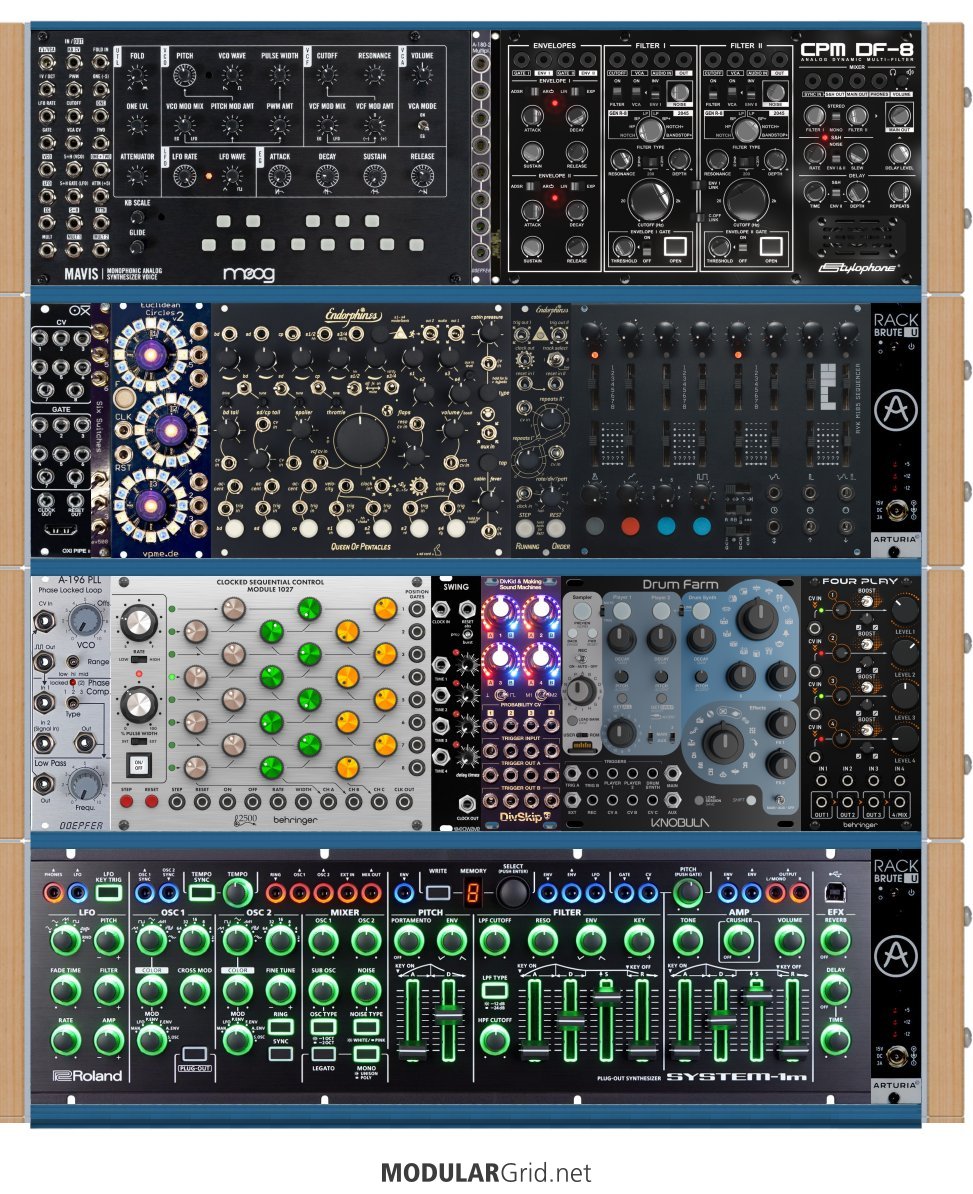Adjust the Mavis VOLUME knob
Screen dimensions: 973x1194
[x=421, y=75]
